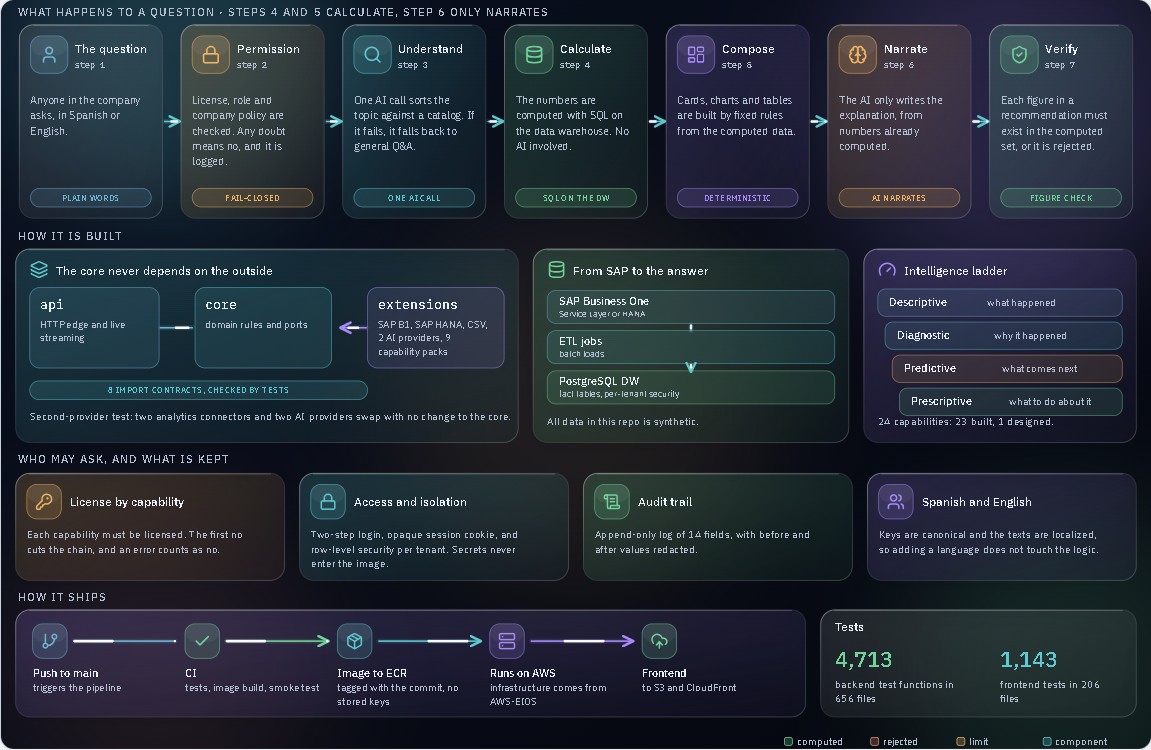This screenshot has height=750, width=1151.
Task: Click the FAIL-CLOSED pill
Action: click(253, 198)
